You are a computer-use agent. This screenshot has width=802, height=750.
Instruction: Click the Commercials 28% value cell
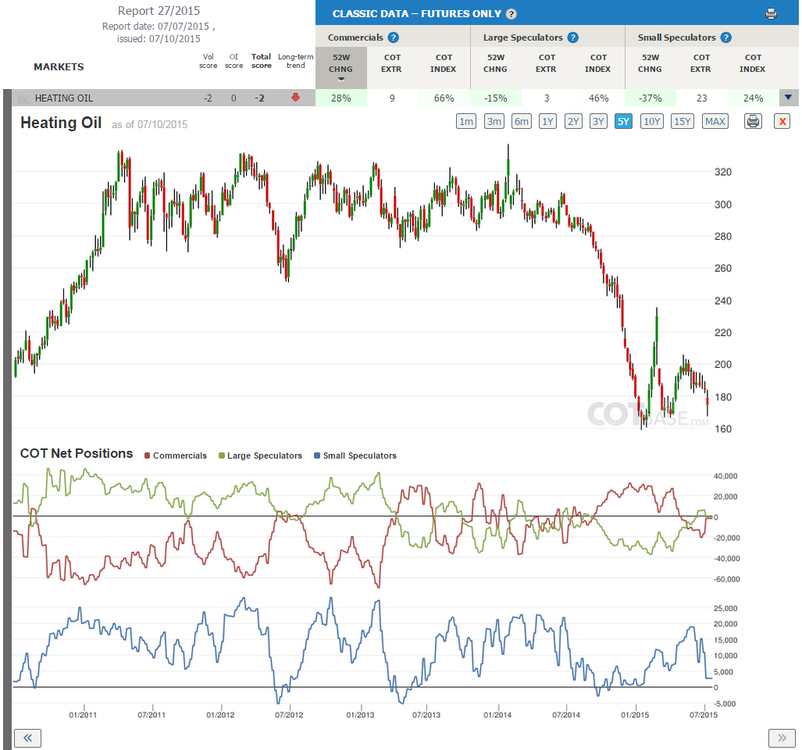pyautogui.click(x=341, y=98)
